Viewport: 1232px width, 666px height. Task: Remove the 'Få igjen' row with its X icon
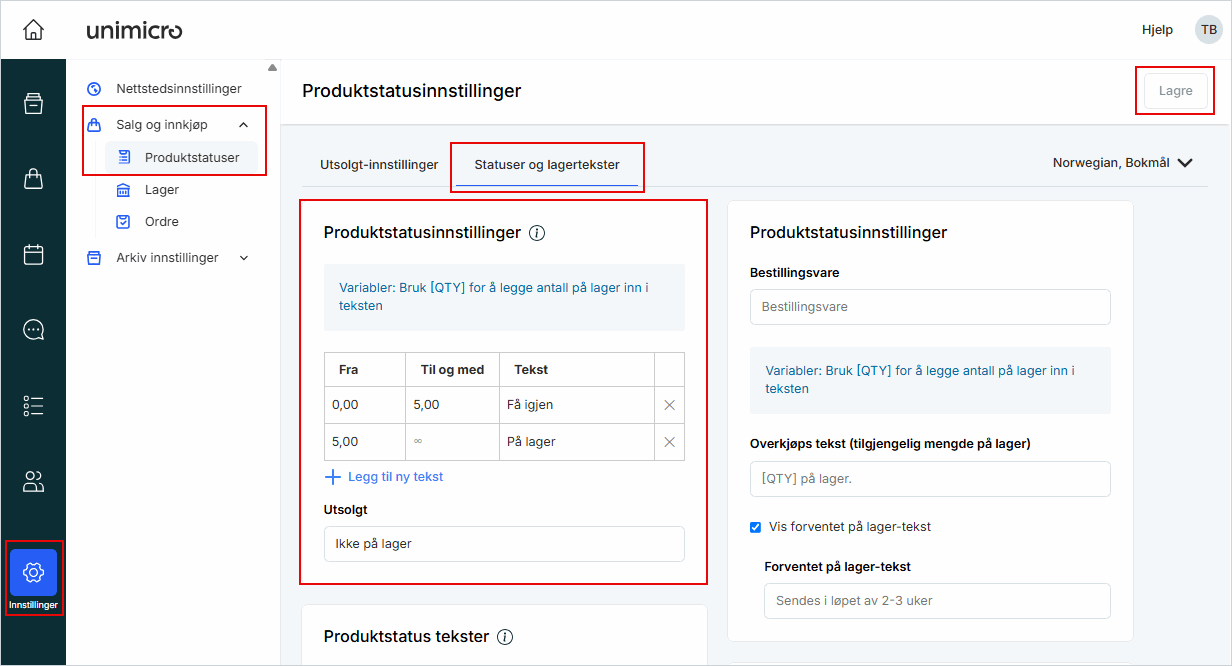click(668, 404)
